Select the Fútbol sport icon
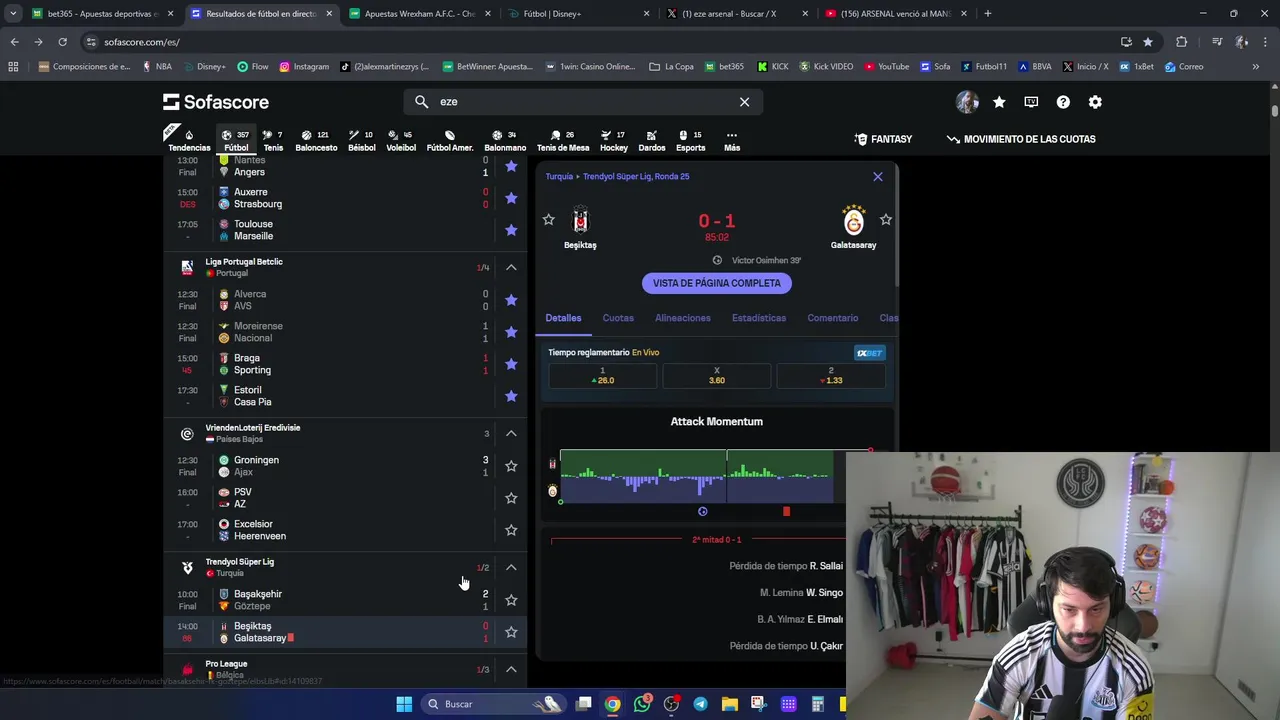Image resolution: width=1280 pixels, height=720 pixels. (x=236, y=140)
